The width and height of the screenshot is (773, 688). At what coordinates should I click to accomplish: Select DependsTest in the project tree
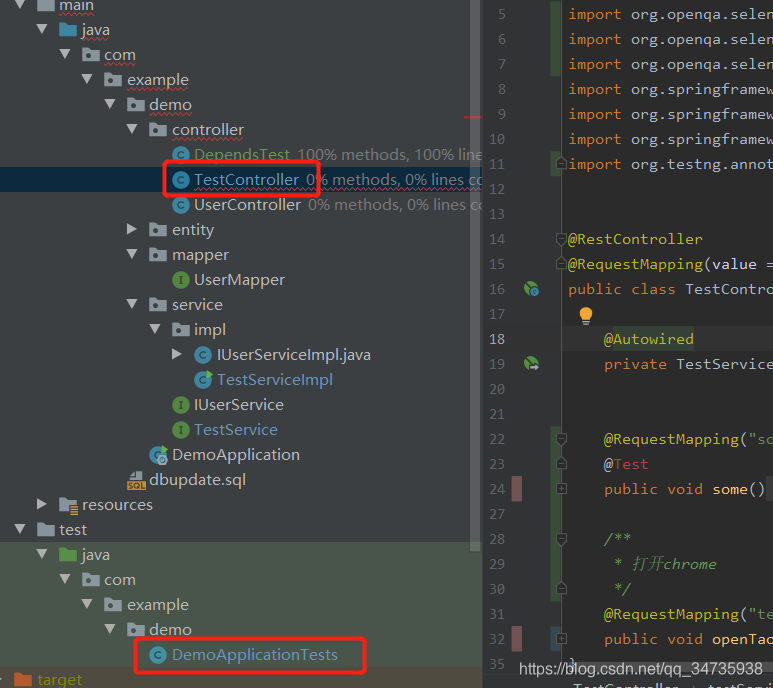[242, 155]
